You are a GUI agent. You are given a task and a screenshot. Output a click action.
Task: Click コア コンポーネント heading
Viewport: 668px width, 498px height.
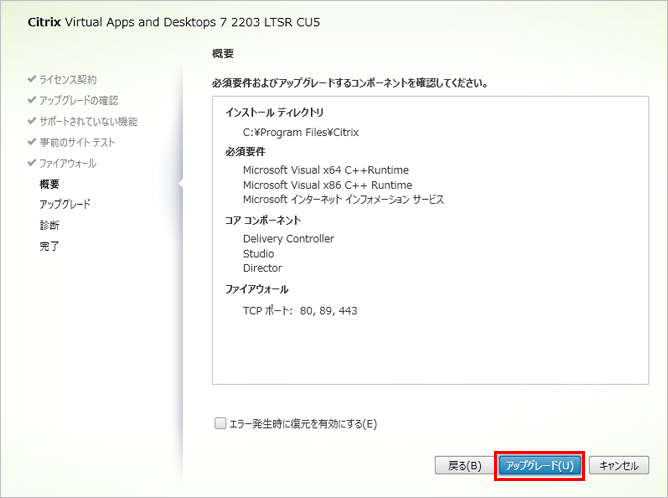coord(263,220)
